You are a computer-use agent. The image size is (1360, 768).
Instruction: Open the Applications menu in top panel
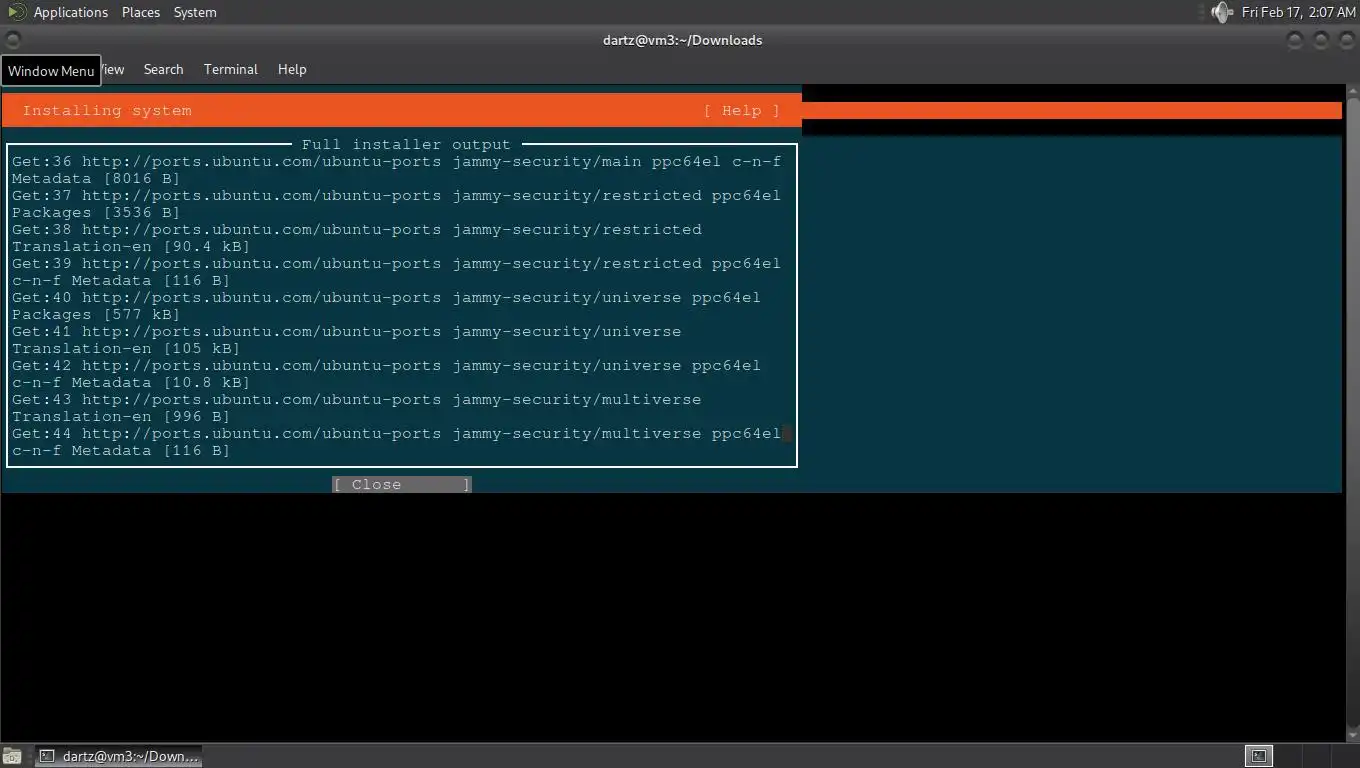point(70,12)
